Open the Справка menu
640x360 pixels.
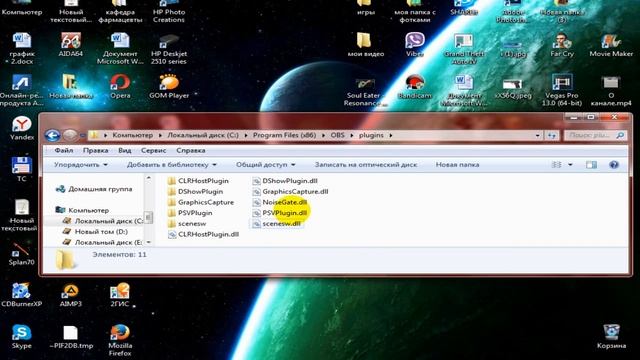(191, 150)
